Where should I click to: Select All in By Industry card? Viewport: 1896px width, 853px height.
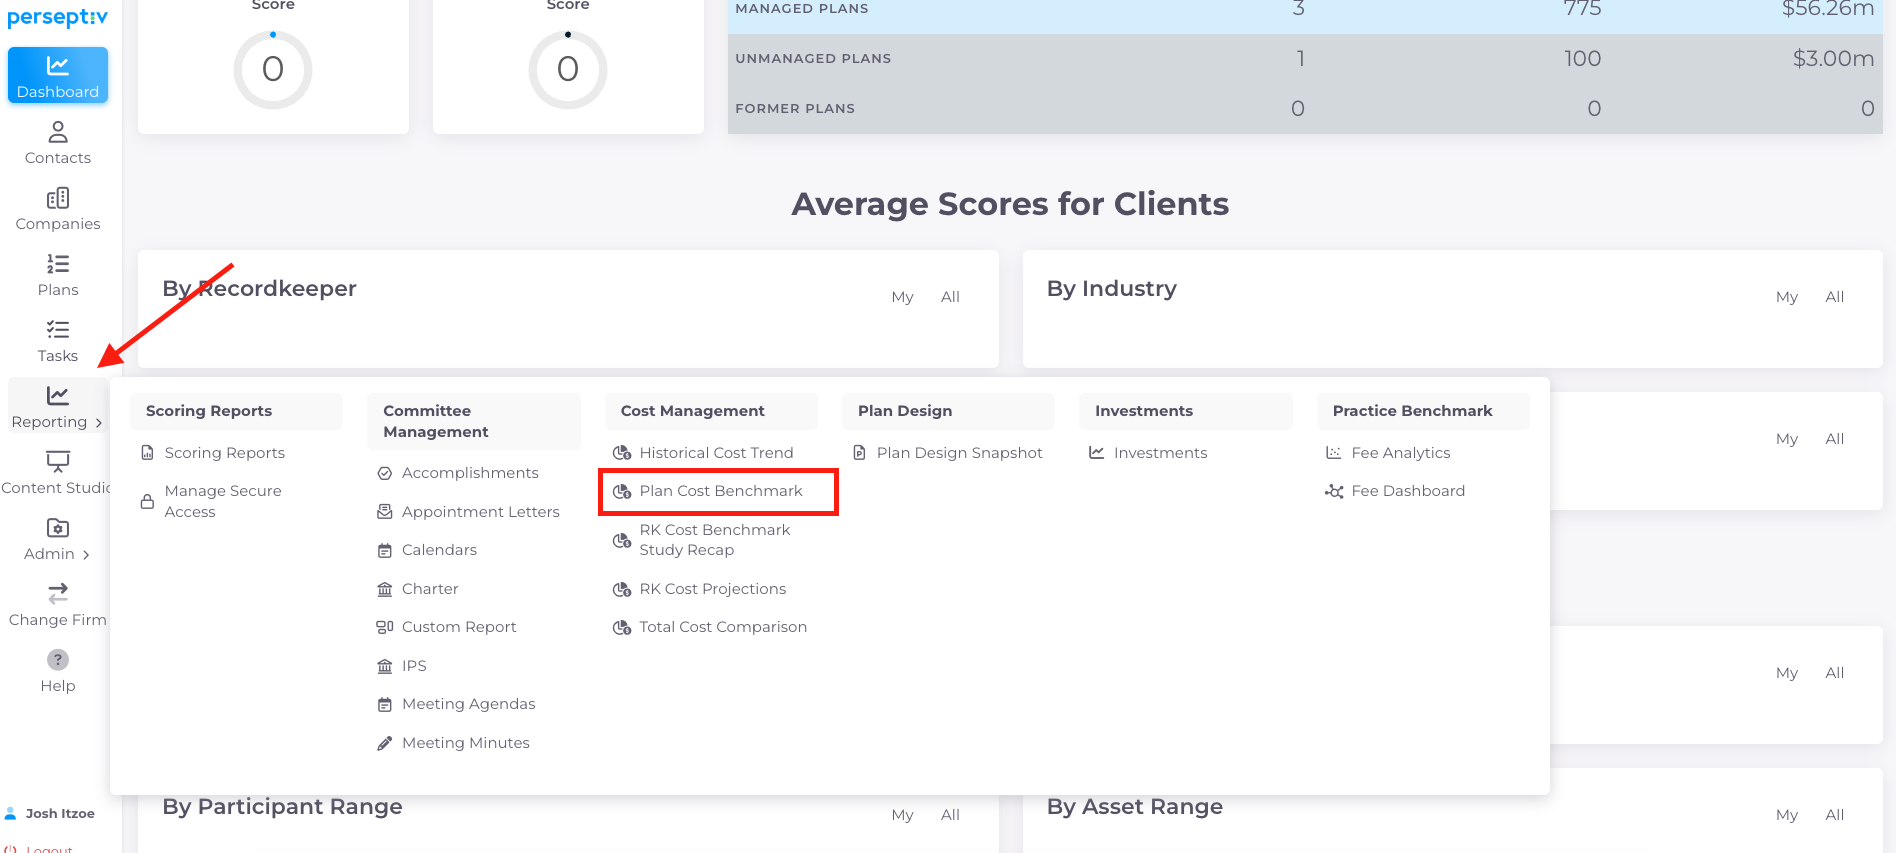coord(1834,297)
